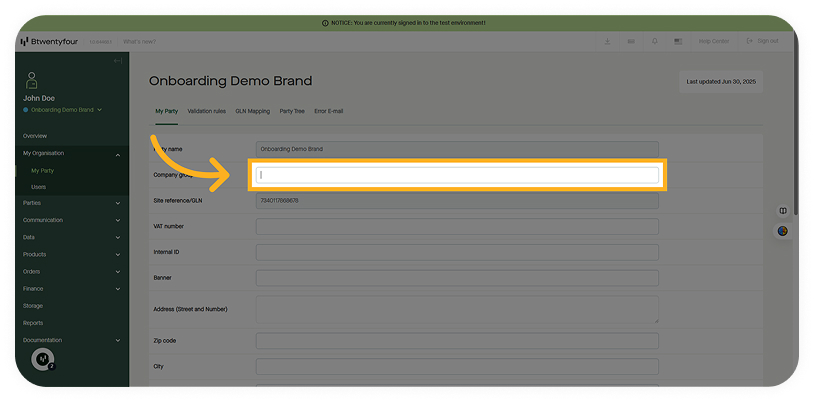Click the VAT number input field

(457, 227)
